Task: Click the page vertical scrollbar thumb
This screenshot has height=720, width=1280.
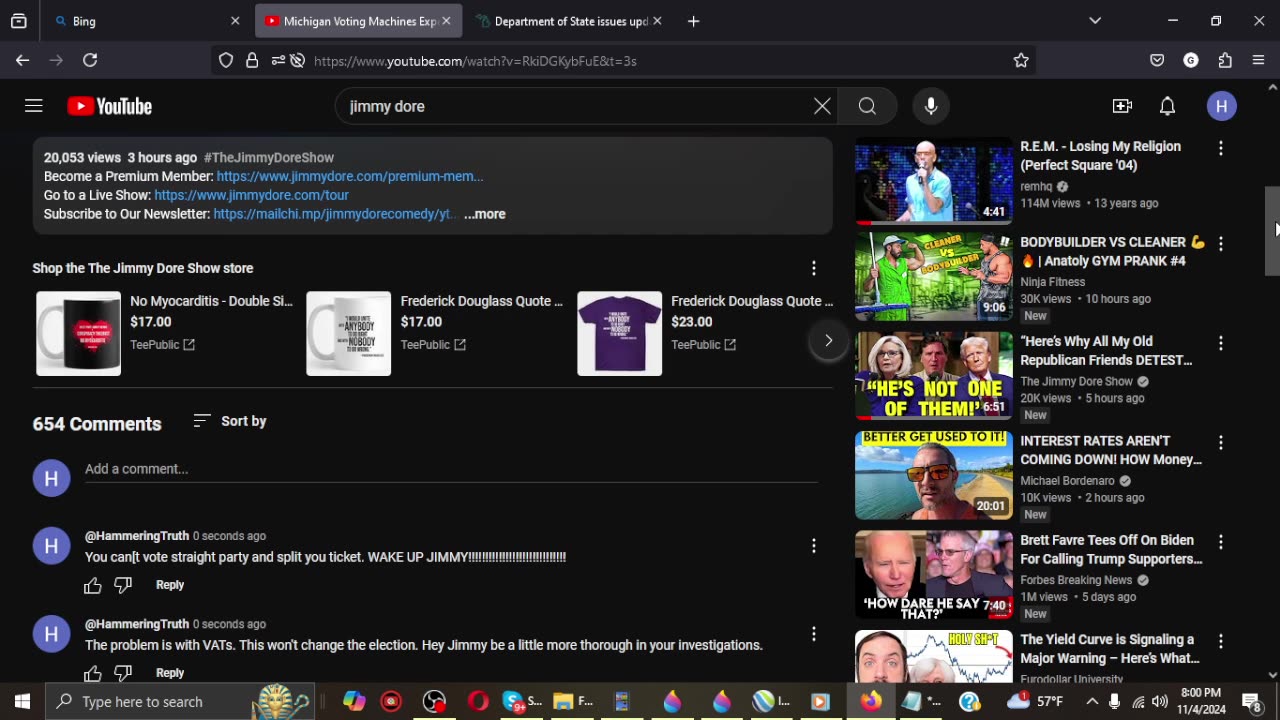Action: pos(1272,230)
